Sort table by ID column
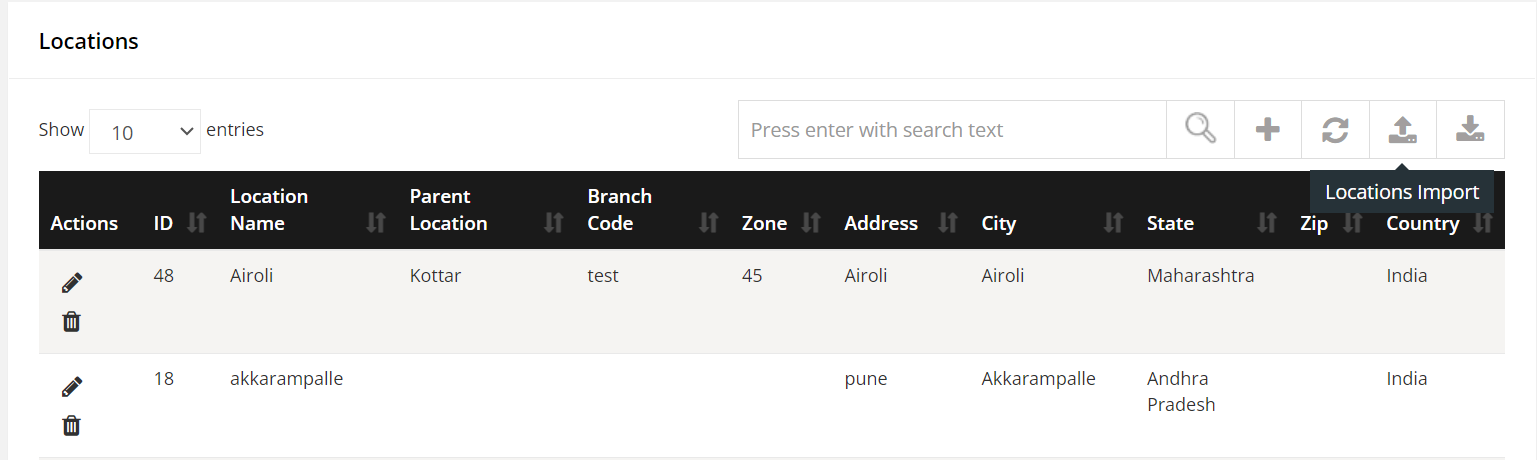Screen dimensions: 1537x460 179,223
